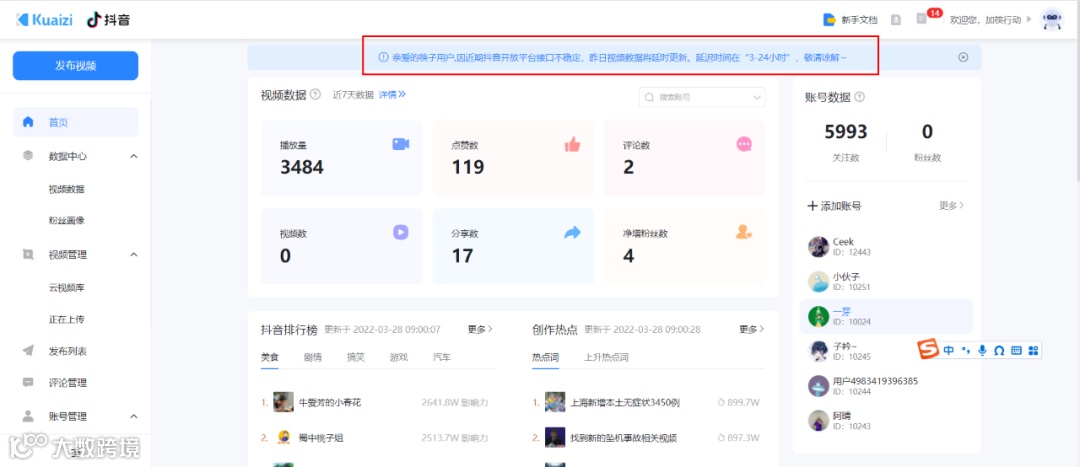This screenshot has height=467, width=1080.
Task: Select the 汽车 ranking tab
Action: pyautogui.click(x=442, y=357)
